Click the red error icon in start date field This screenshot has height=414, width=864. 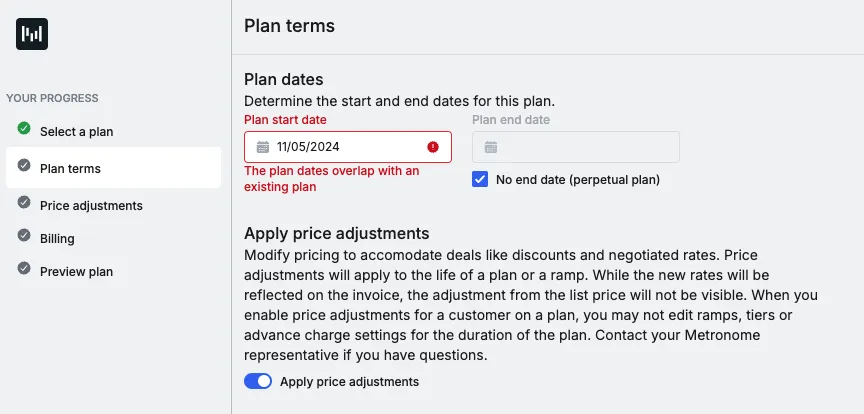(x=433, y=147)
